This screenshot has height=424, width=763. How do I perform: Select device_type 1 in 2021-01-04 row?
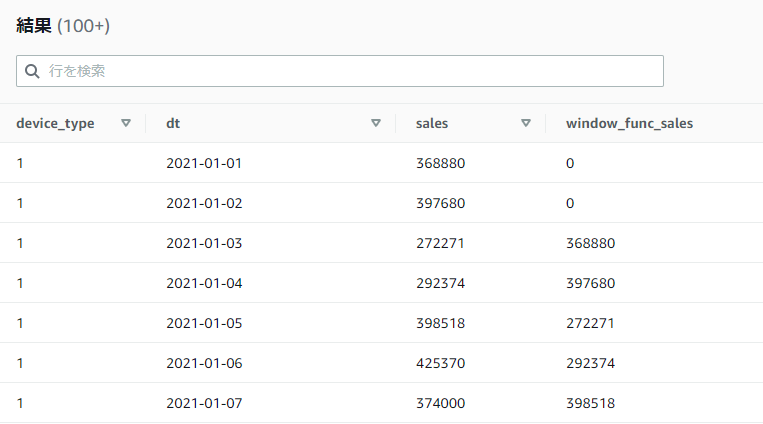coord(20,283)
